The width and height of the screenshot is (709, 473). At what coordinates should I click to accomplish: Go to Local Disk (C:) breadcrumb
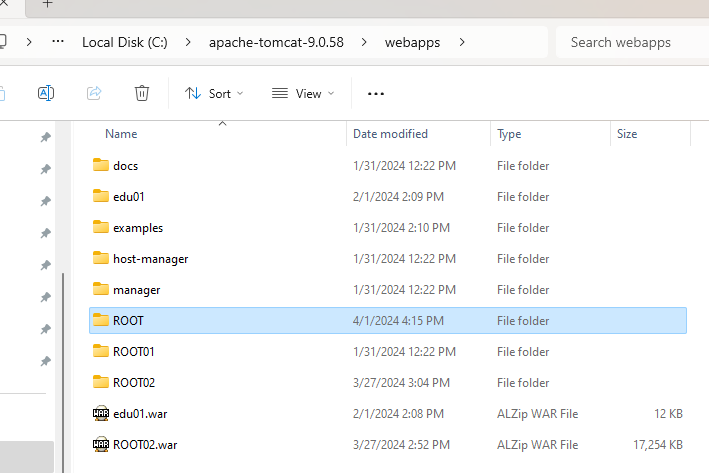pyautogui.click(x=125, y=42)
